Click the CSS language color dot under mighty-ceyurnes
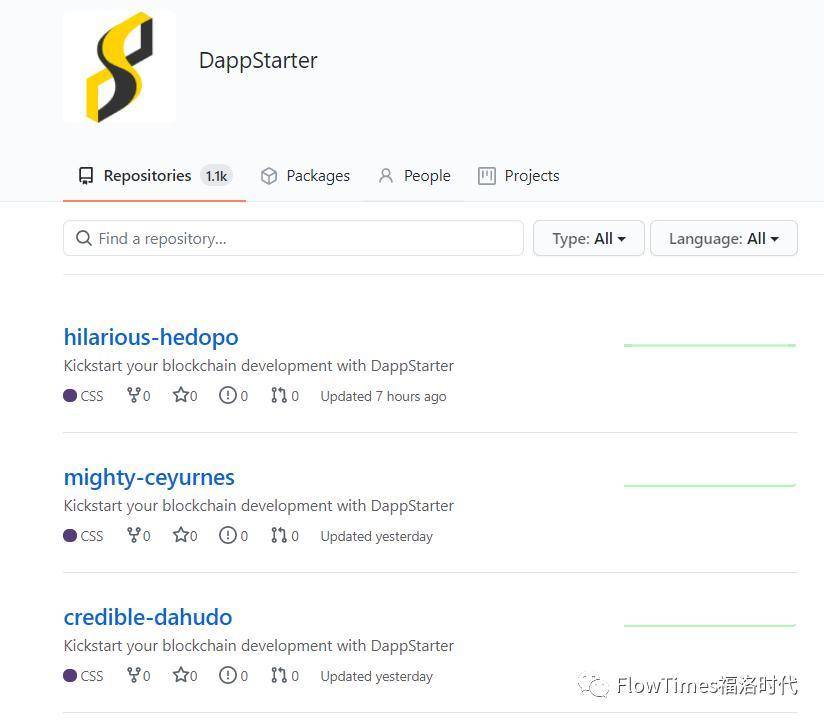 point(70,535)
